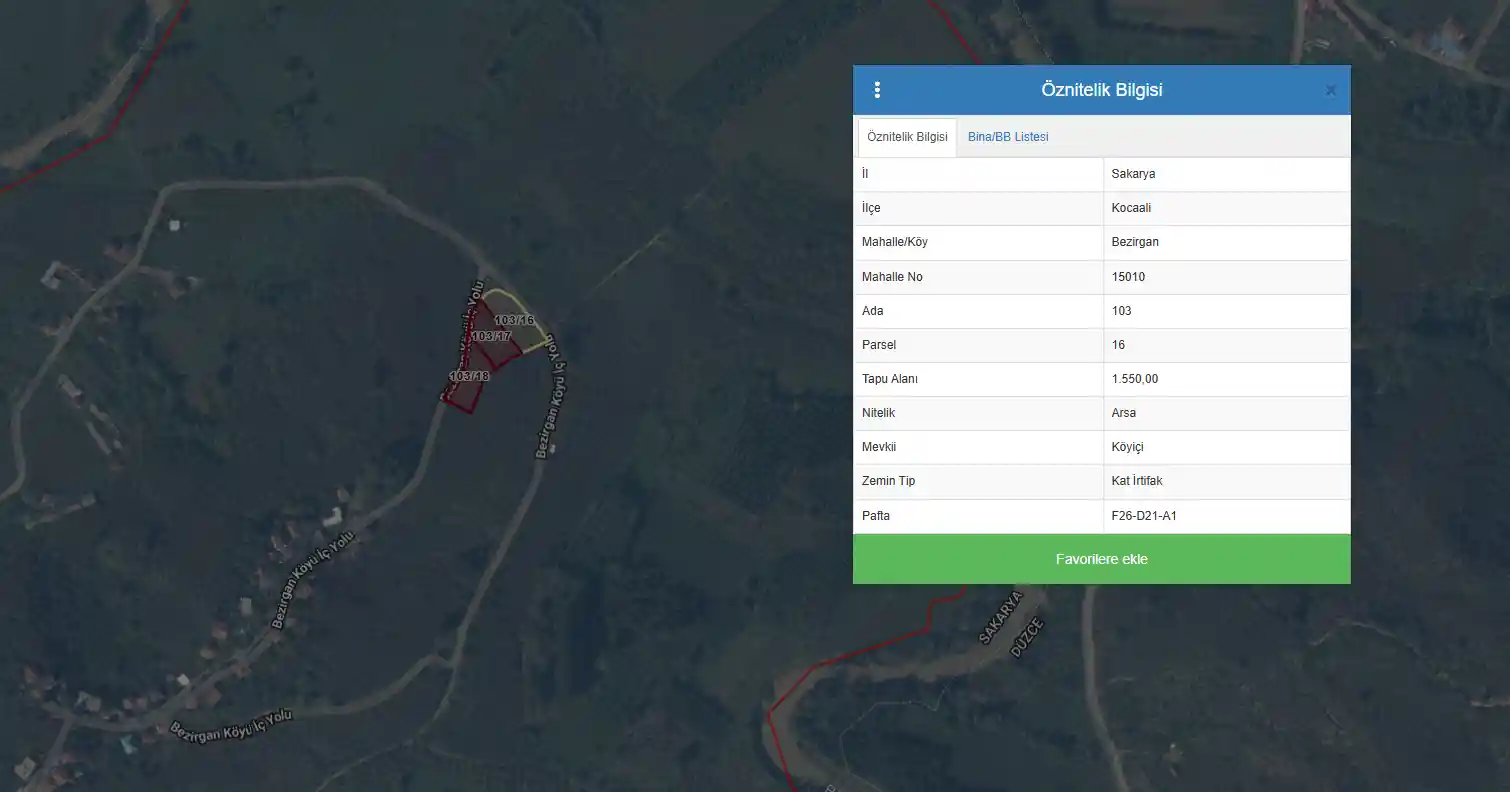Click the Öznitelik Bilgisi panel title bar
The image size is (1510, 792).
[1102, 90]
